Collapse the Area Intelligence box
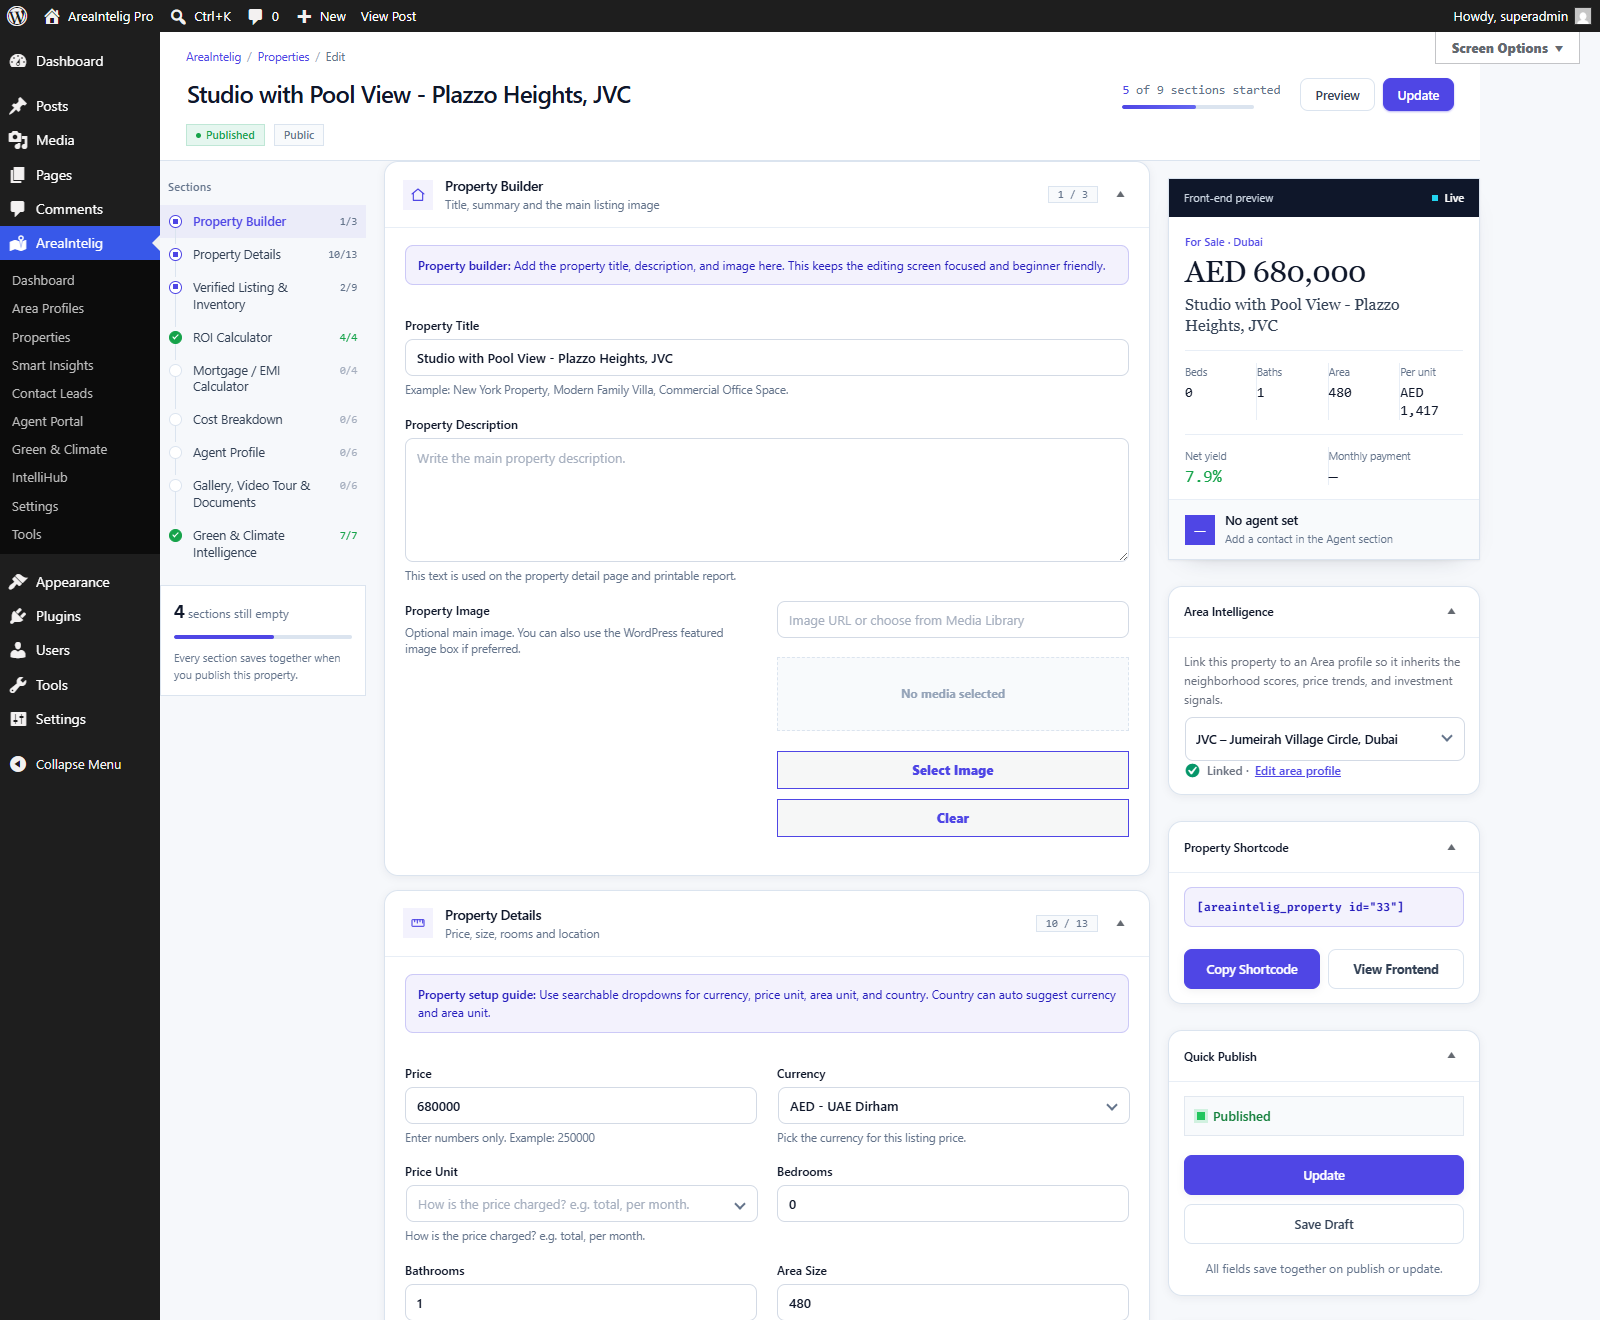The image size is (1600, 1320). 1451,611
